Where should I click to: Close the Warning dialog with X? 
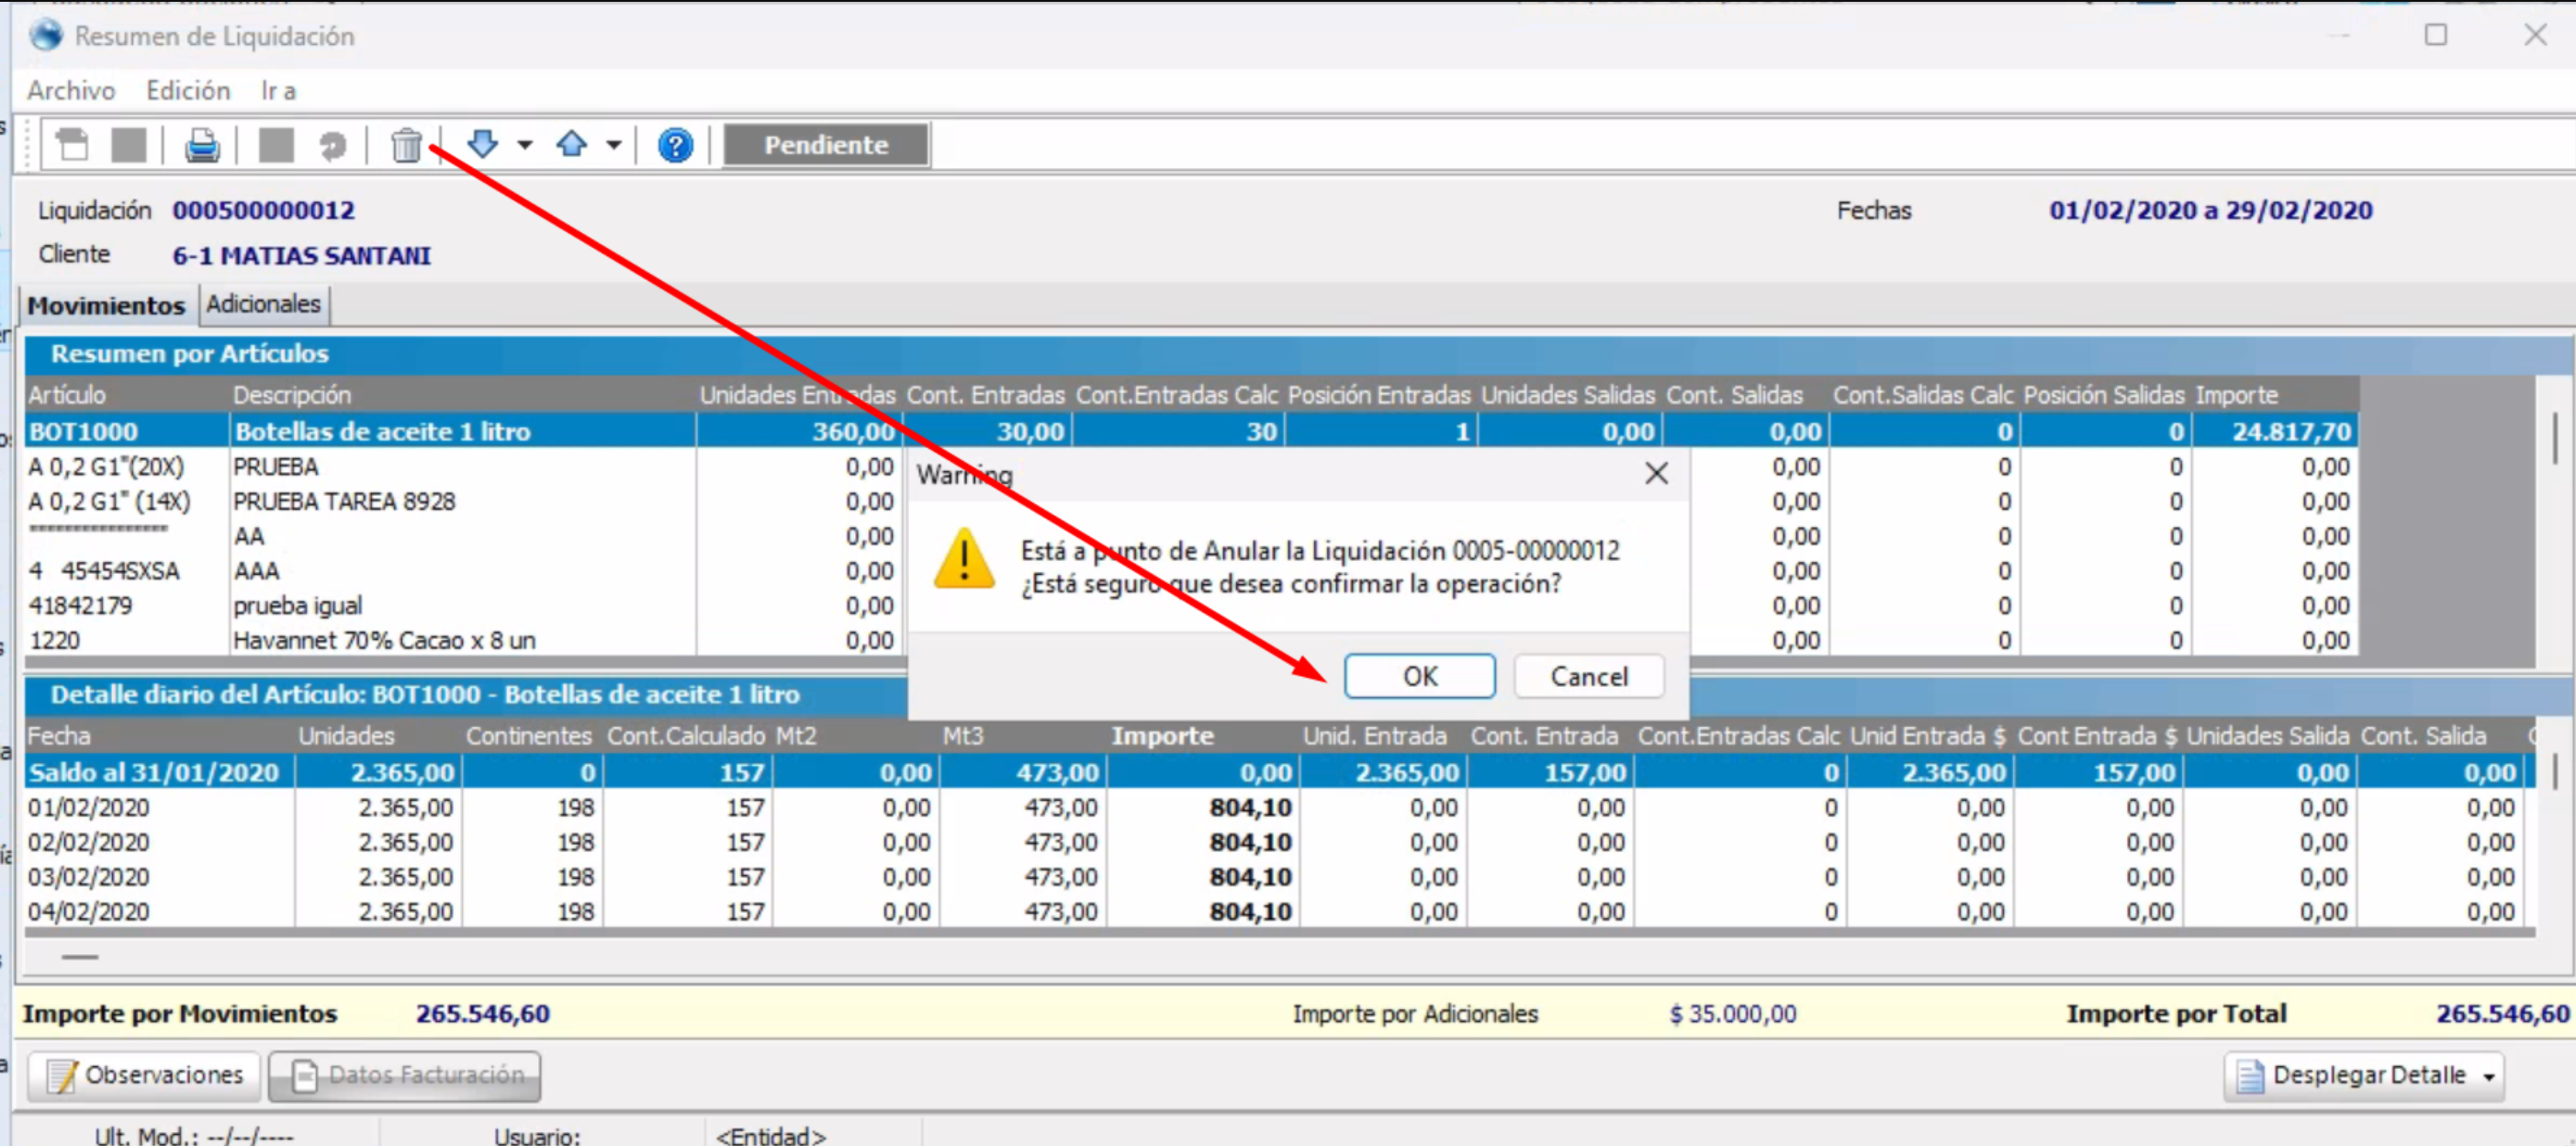[1656, 473]
